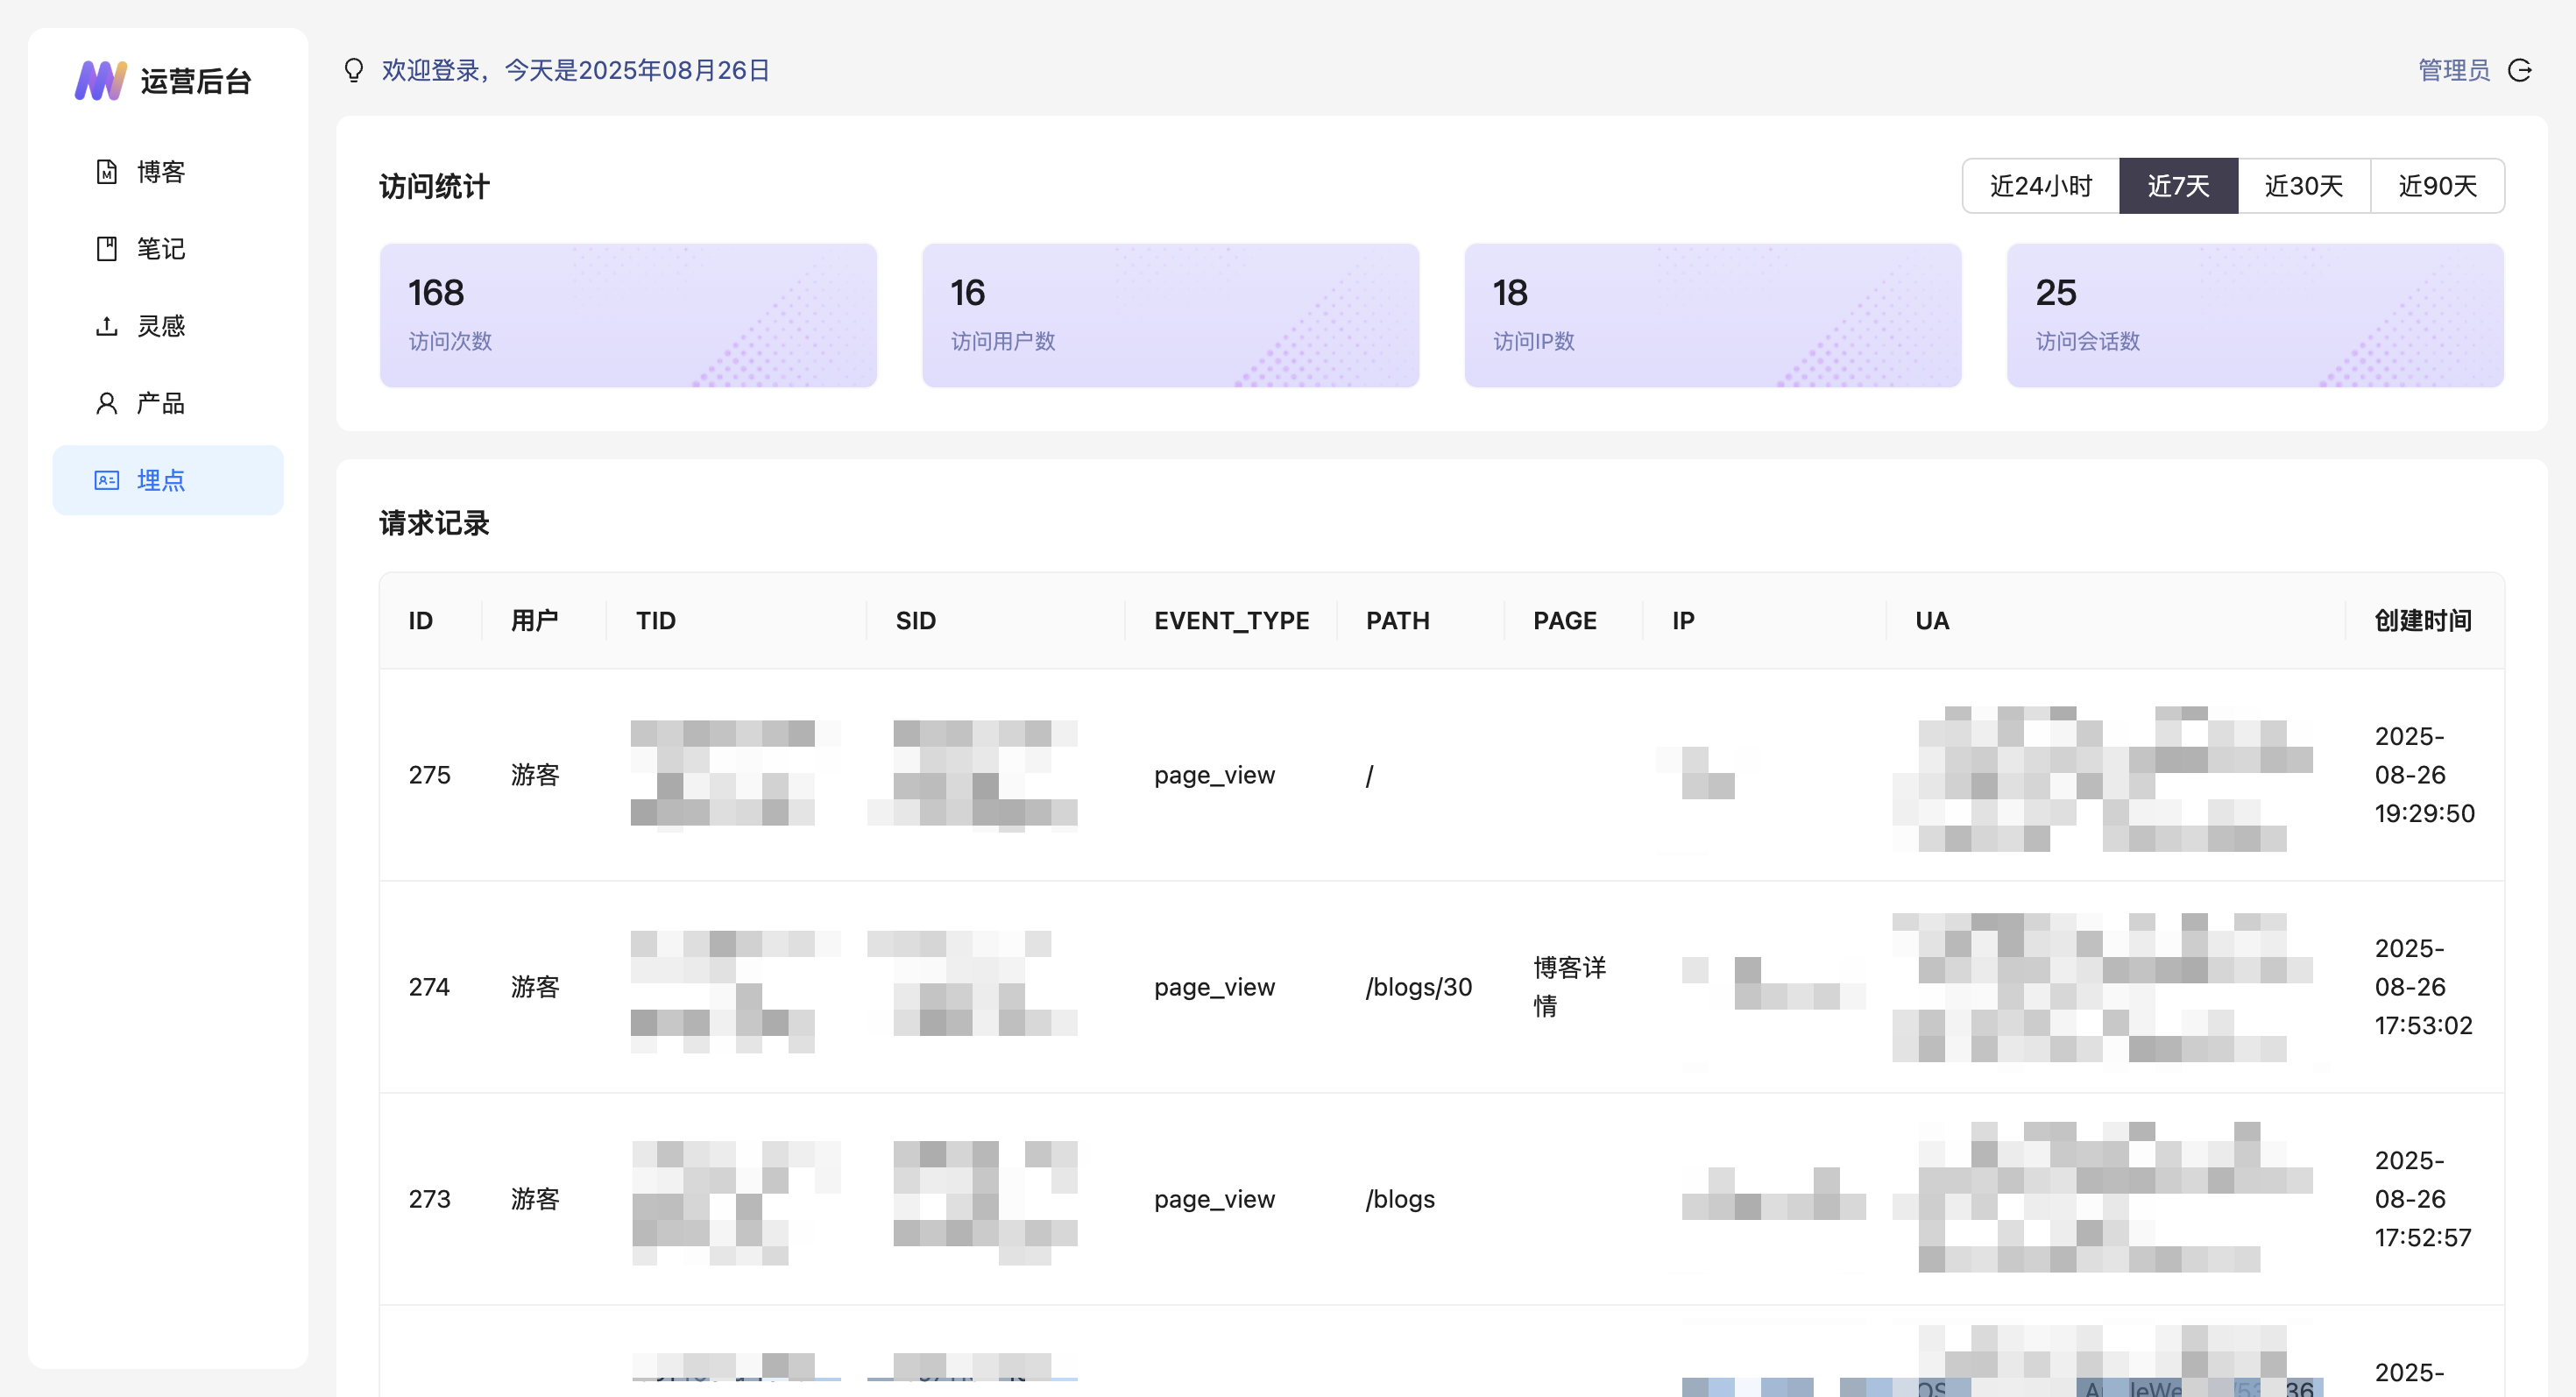
Task: Click the 博客 document icon in sidebar
Action: coord(106,172)
